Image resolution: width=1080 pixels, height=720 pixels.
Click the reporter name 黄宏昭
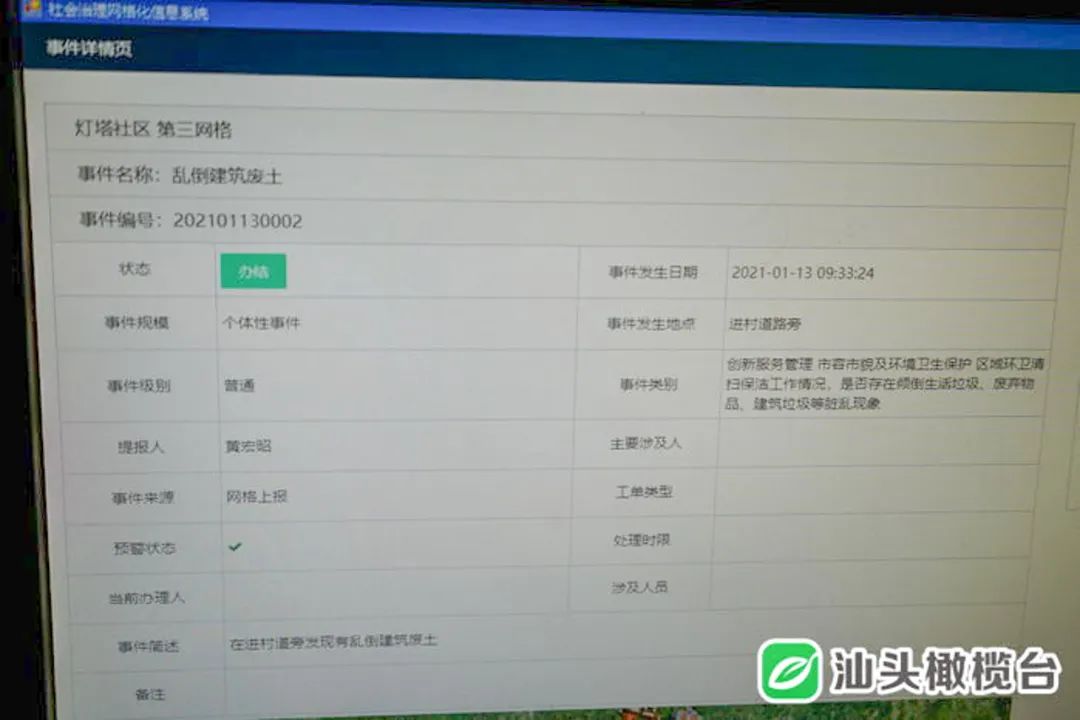[249, 446]
